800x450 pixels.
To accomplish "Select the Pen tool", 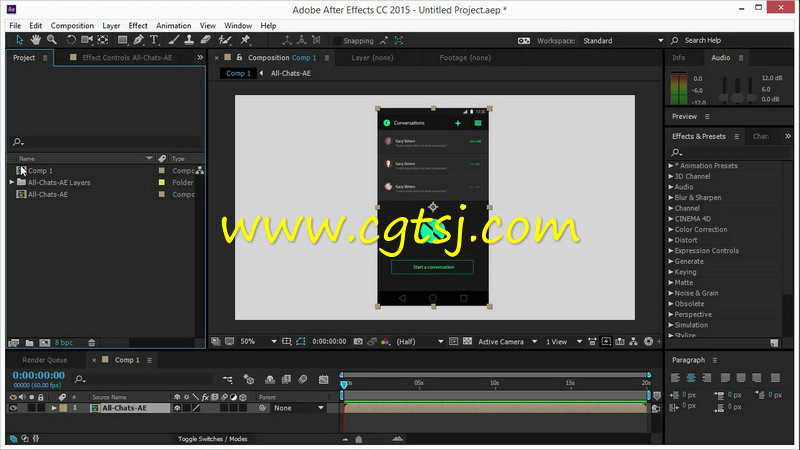I will coord(138,40).
